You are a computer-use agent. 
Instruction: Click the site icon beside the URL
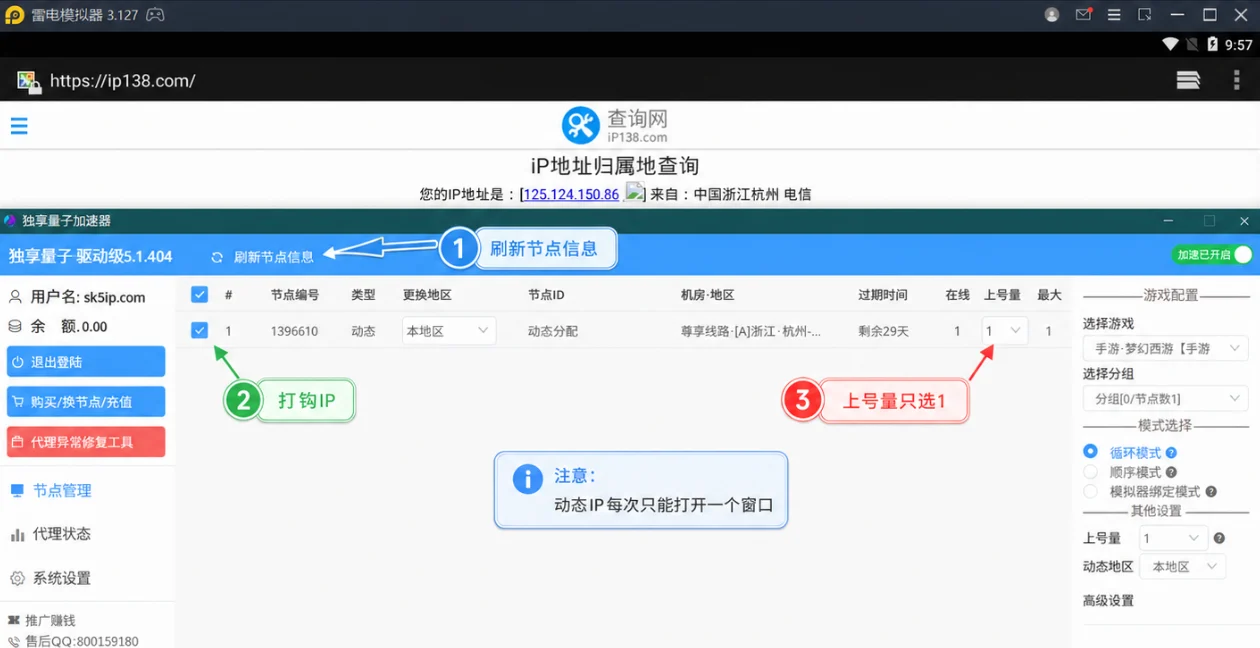(28, 82)
